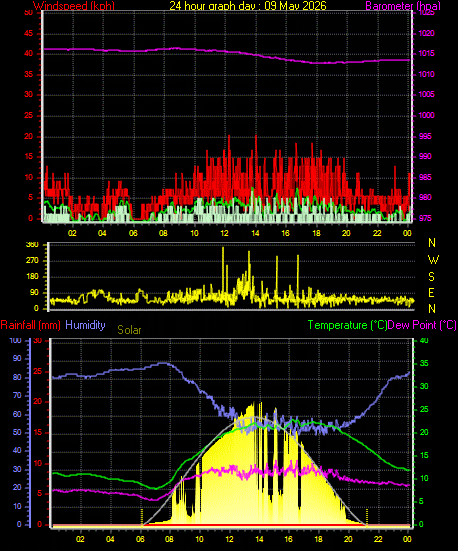Viewport: 458px width, 551px height.
Task: Click the 'Temperature (°C)' legend label
Action: click(x=347, y=325)
